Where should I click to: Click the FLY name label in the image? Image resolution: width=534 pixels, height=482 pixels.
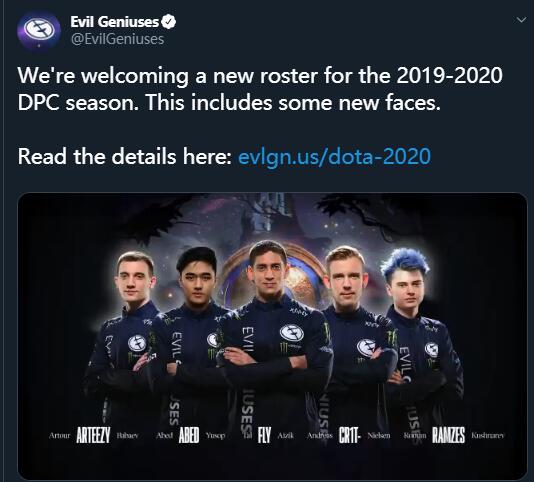(264, 435)
